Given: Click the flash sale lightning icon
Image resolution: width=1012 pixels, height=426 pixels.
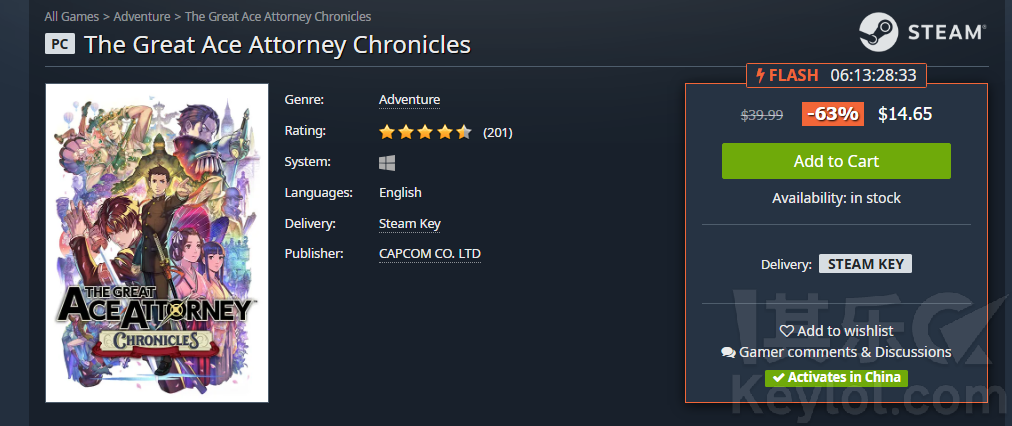Looking at the screenshot, I should (761, 76).
